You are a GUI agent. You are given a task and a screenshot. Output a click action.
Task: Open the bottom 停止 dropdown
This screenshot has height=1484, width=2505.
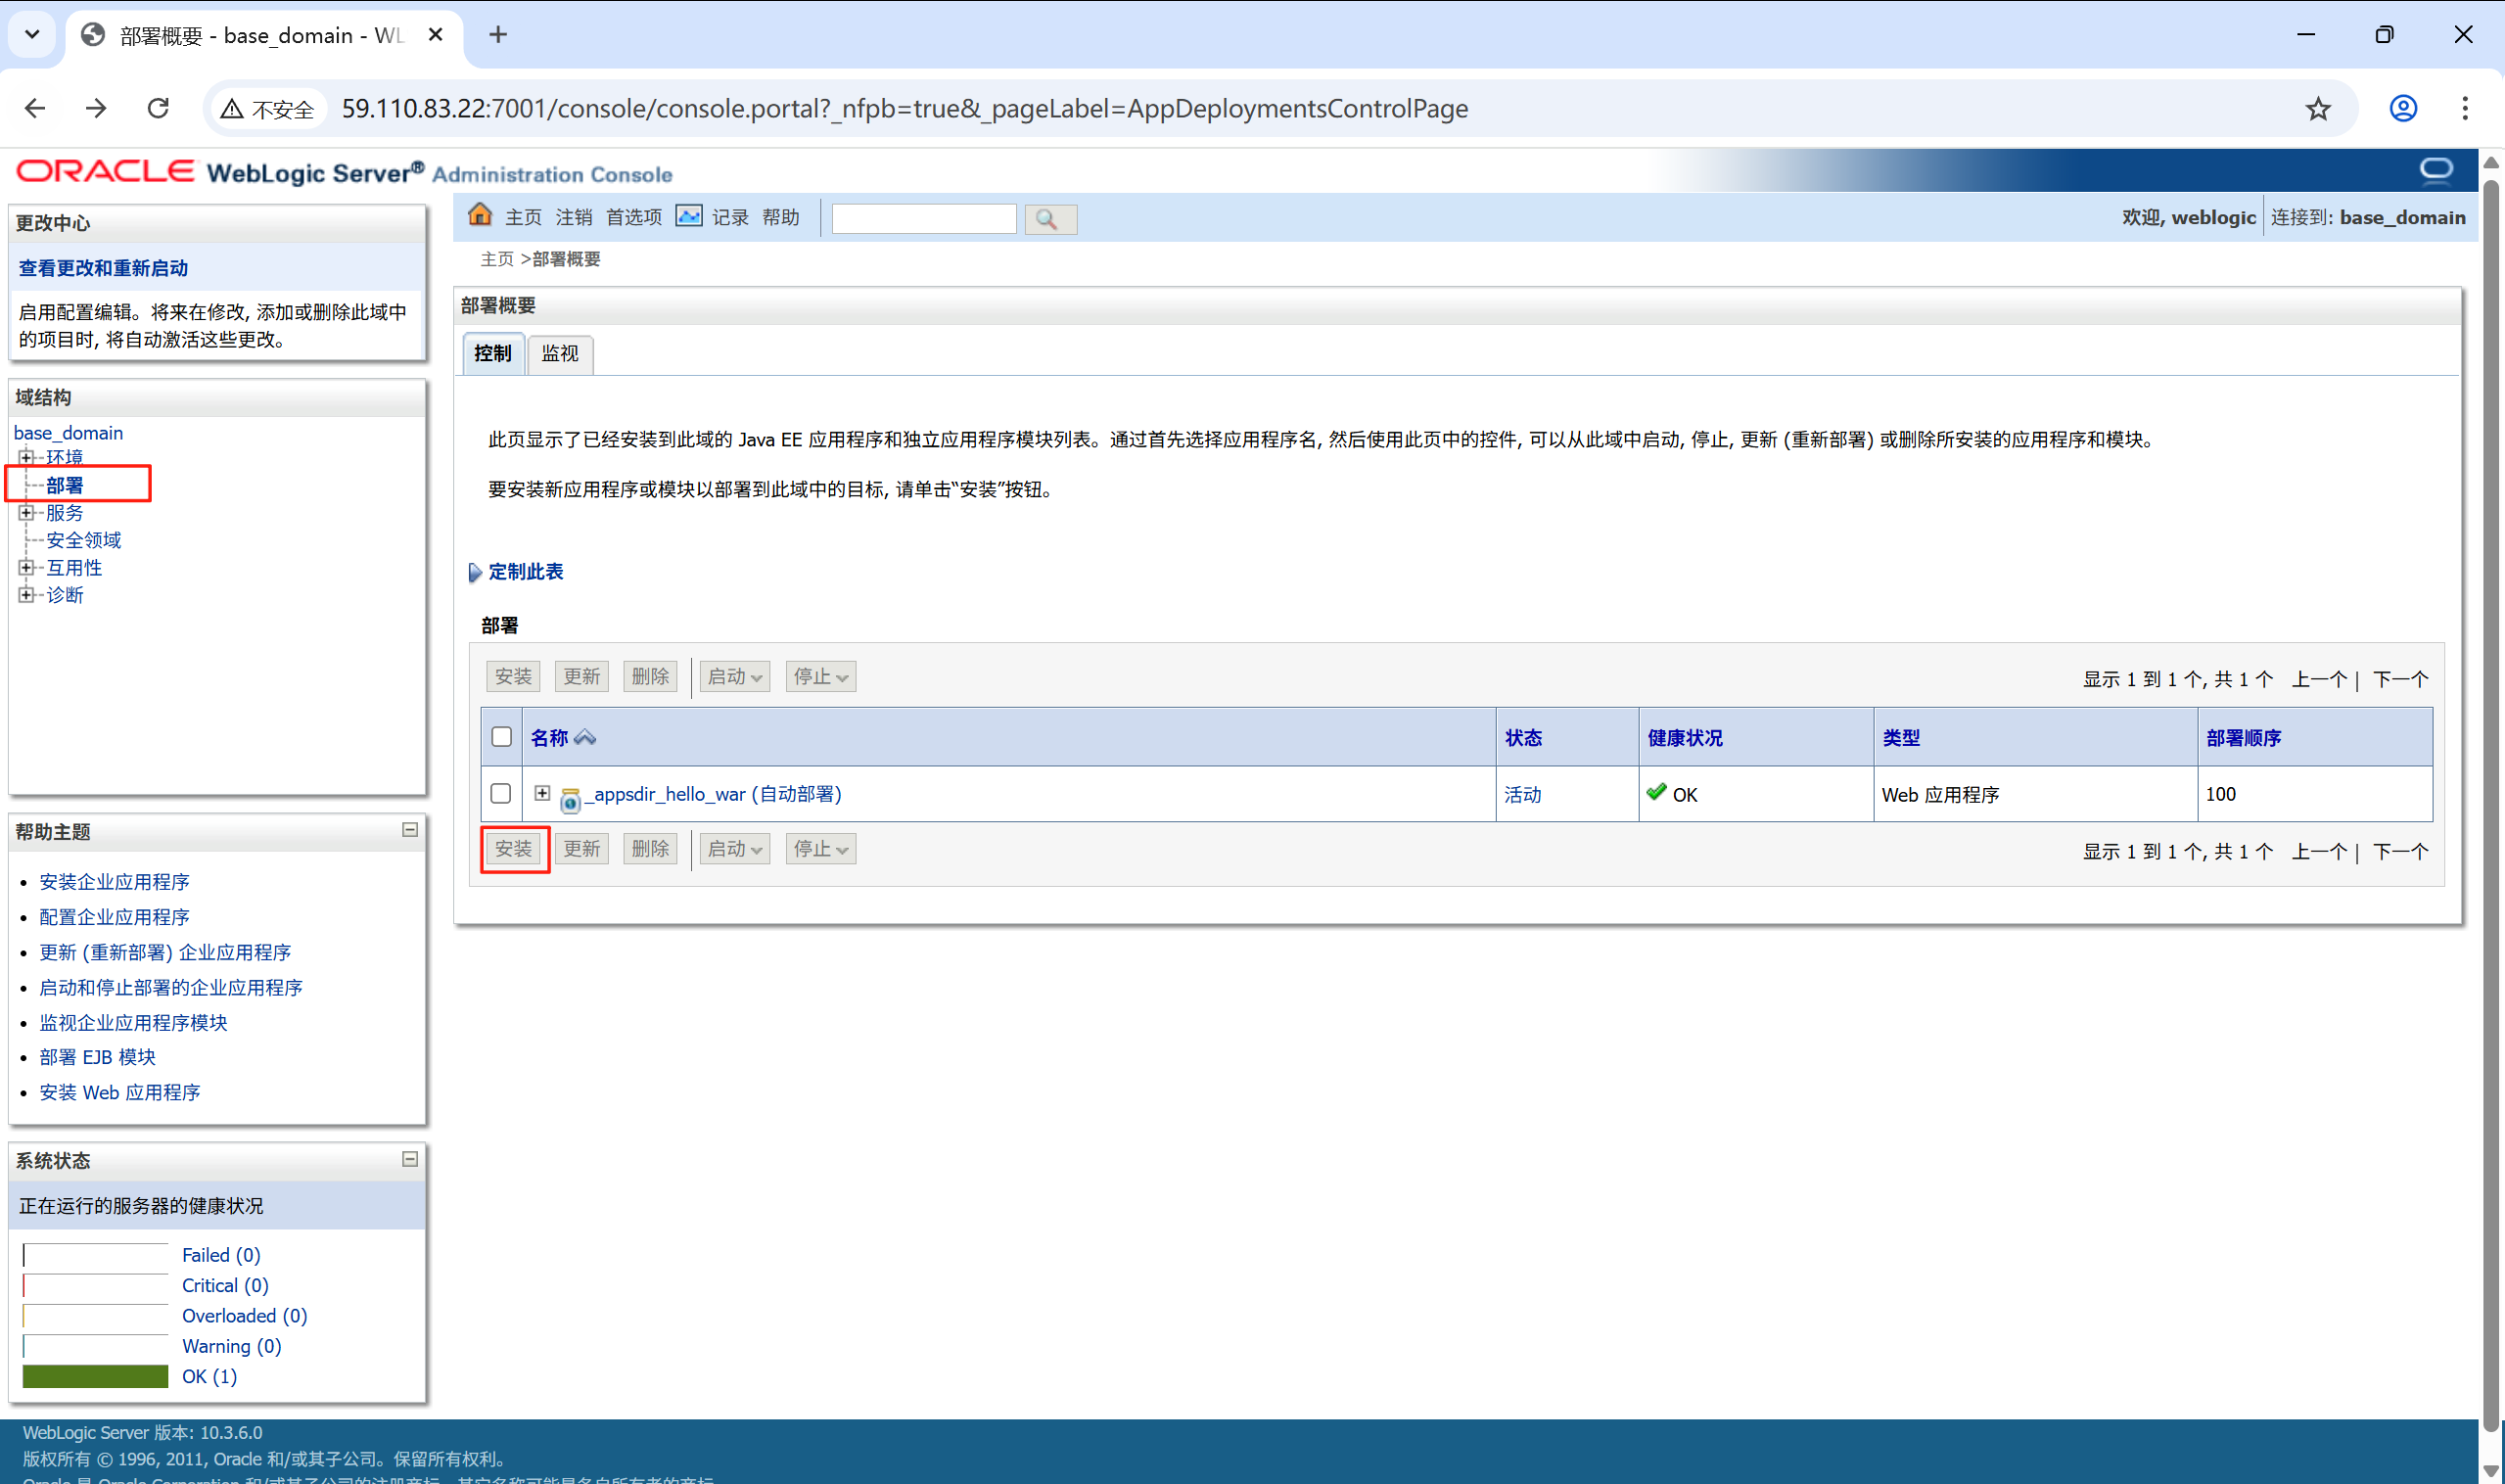821,849
